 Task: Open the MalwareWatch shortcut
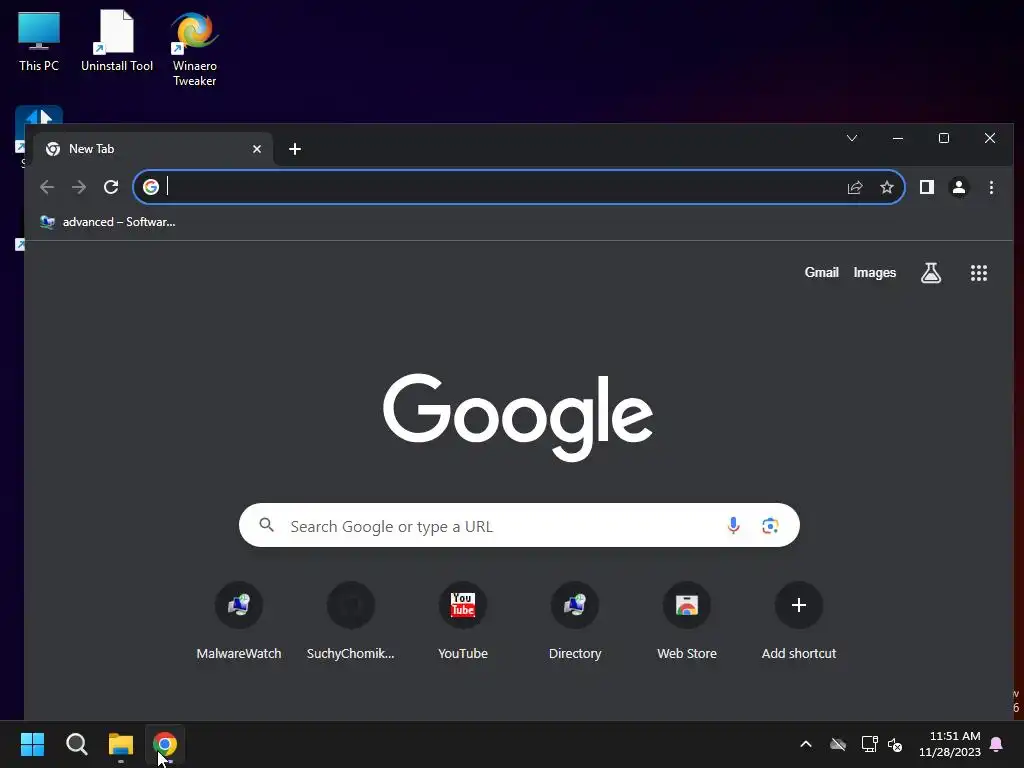point(239,620)
